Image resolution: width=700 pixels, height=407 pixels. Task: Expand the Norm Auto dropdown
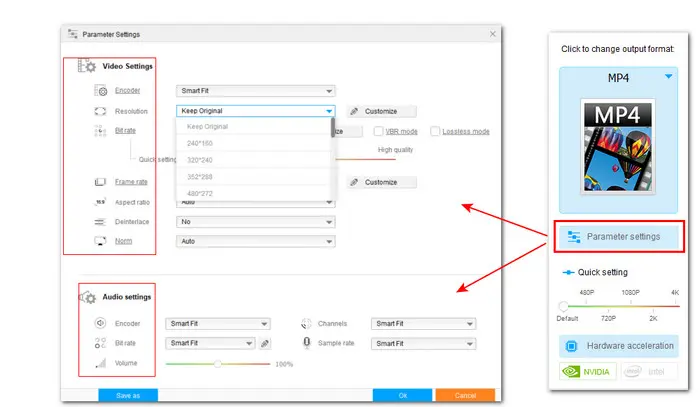(x=255, y=241)
